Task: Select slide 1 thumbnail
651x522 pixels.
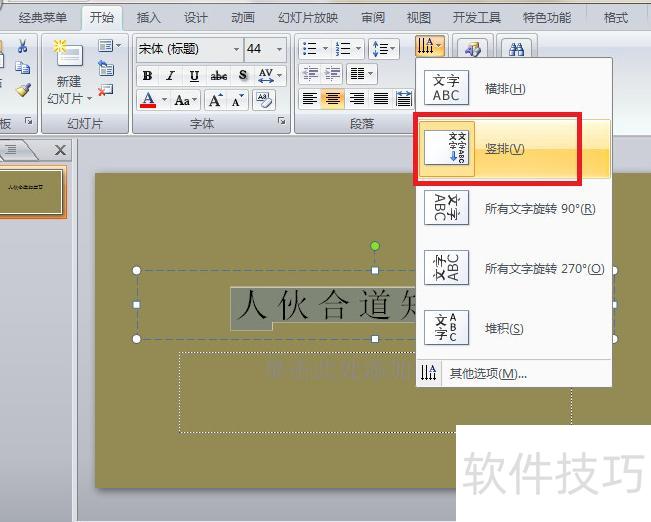Action: [30, 191]
